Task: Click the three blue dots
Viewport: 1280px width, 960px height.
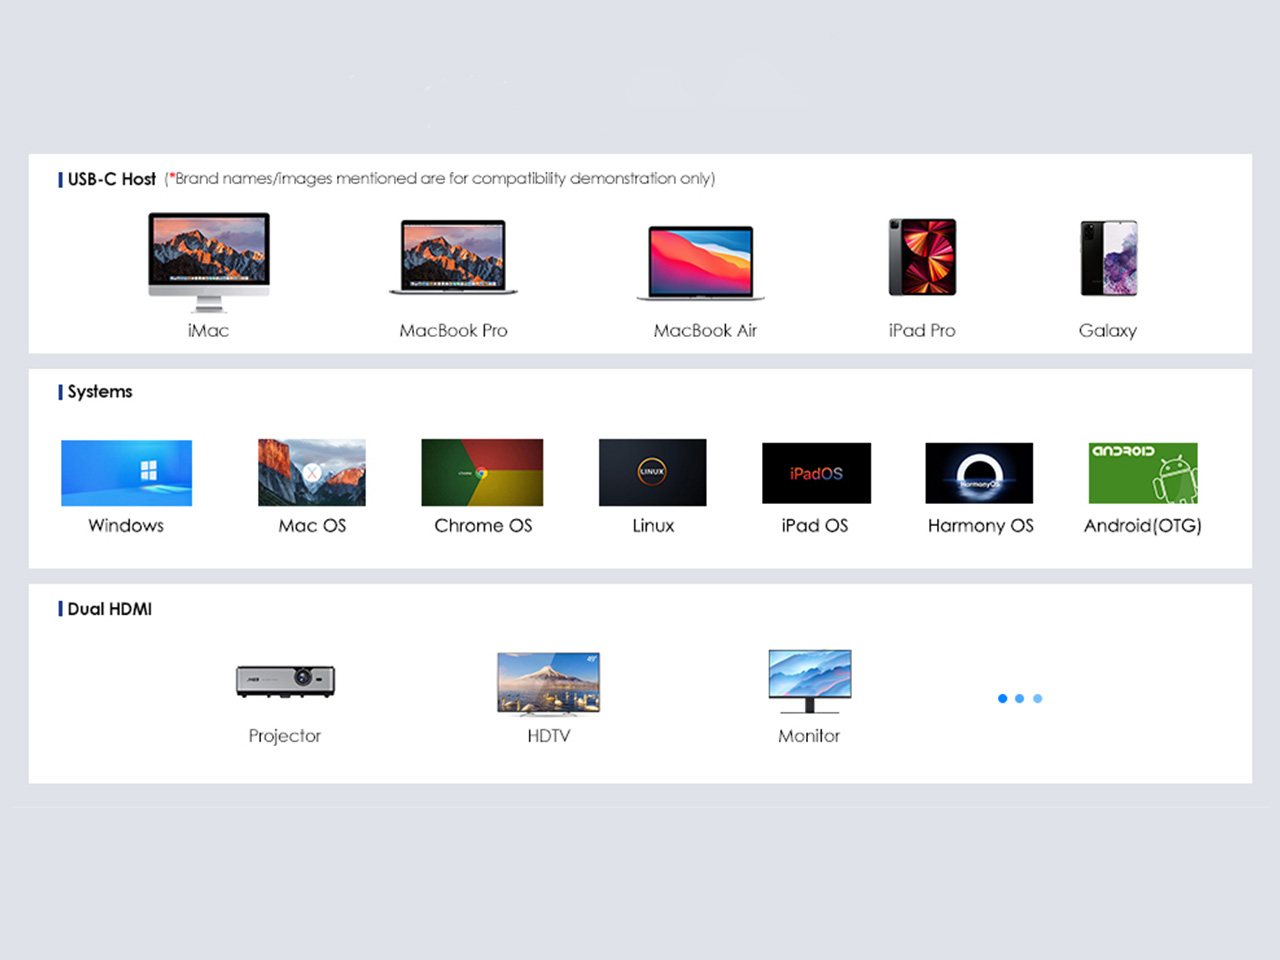Action: (1020, 698)
